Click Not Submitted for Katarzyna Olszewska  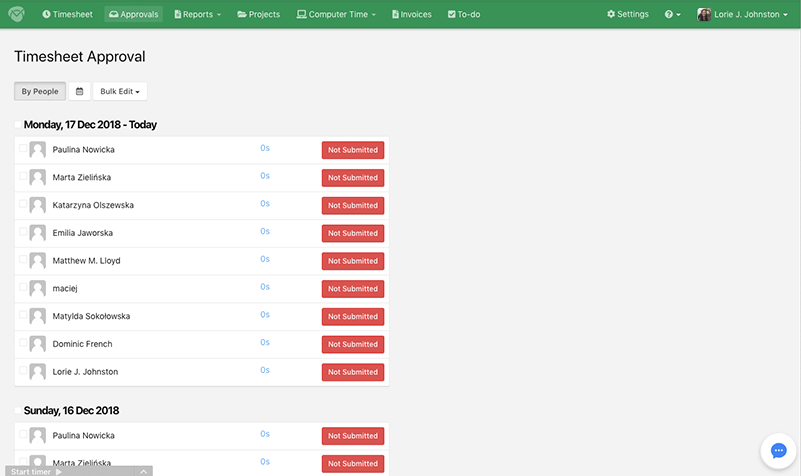click(352, 205)
